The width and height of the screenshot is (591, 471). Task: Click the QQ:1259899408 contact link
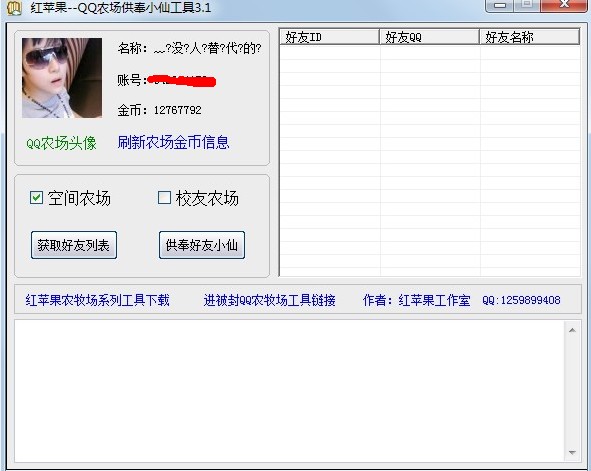pyautogui.click(x=521, y=300)
